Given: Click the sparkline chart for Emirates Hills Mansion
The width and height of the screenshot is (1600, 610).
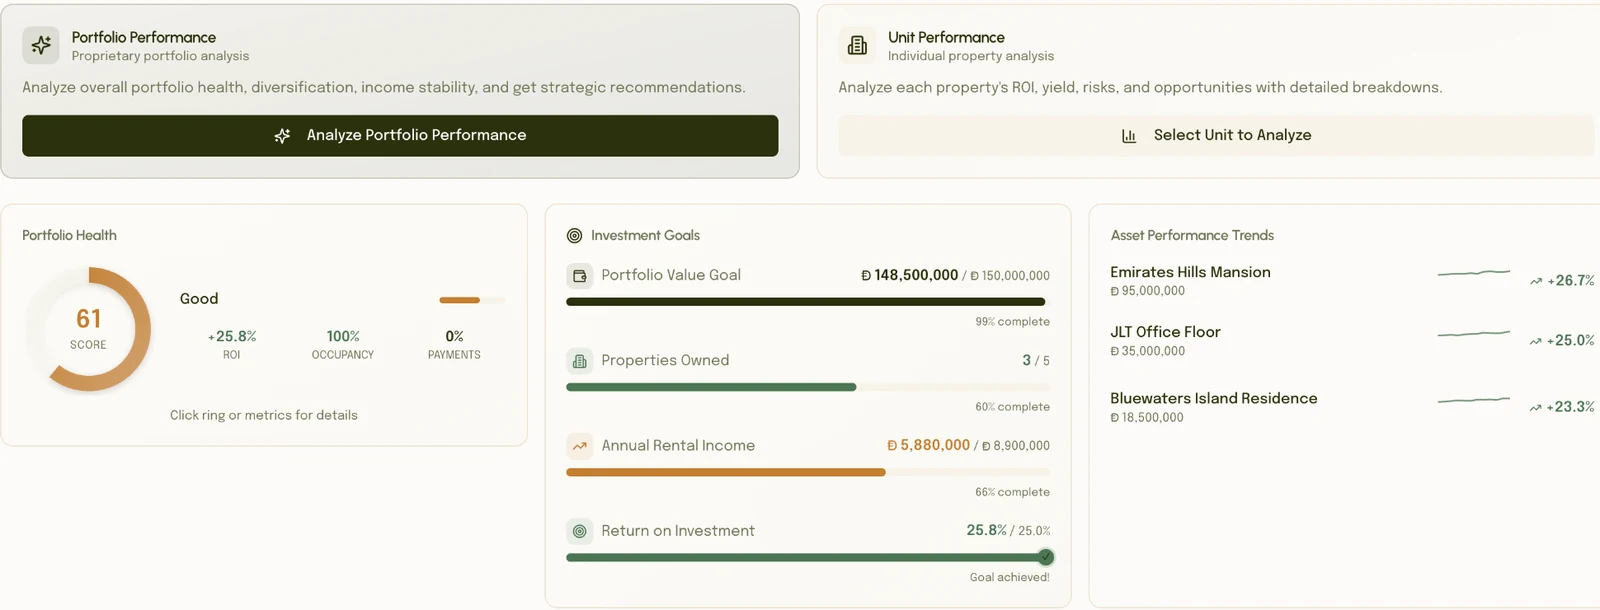Looking at the screenshot, I should (1474, 272).
